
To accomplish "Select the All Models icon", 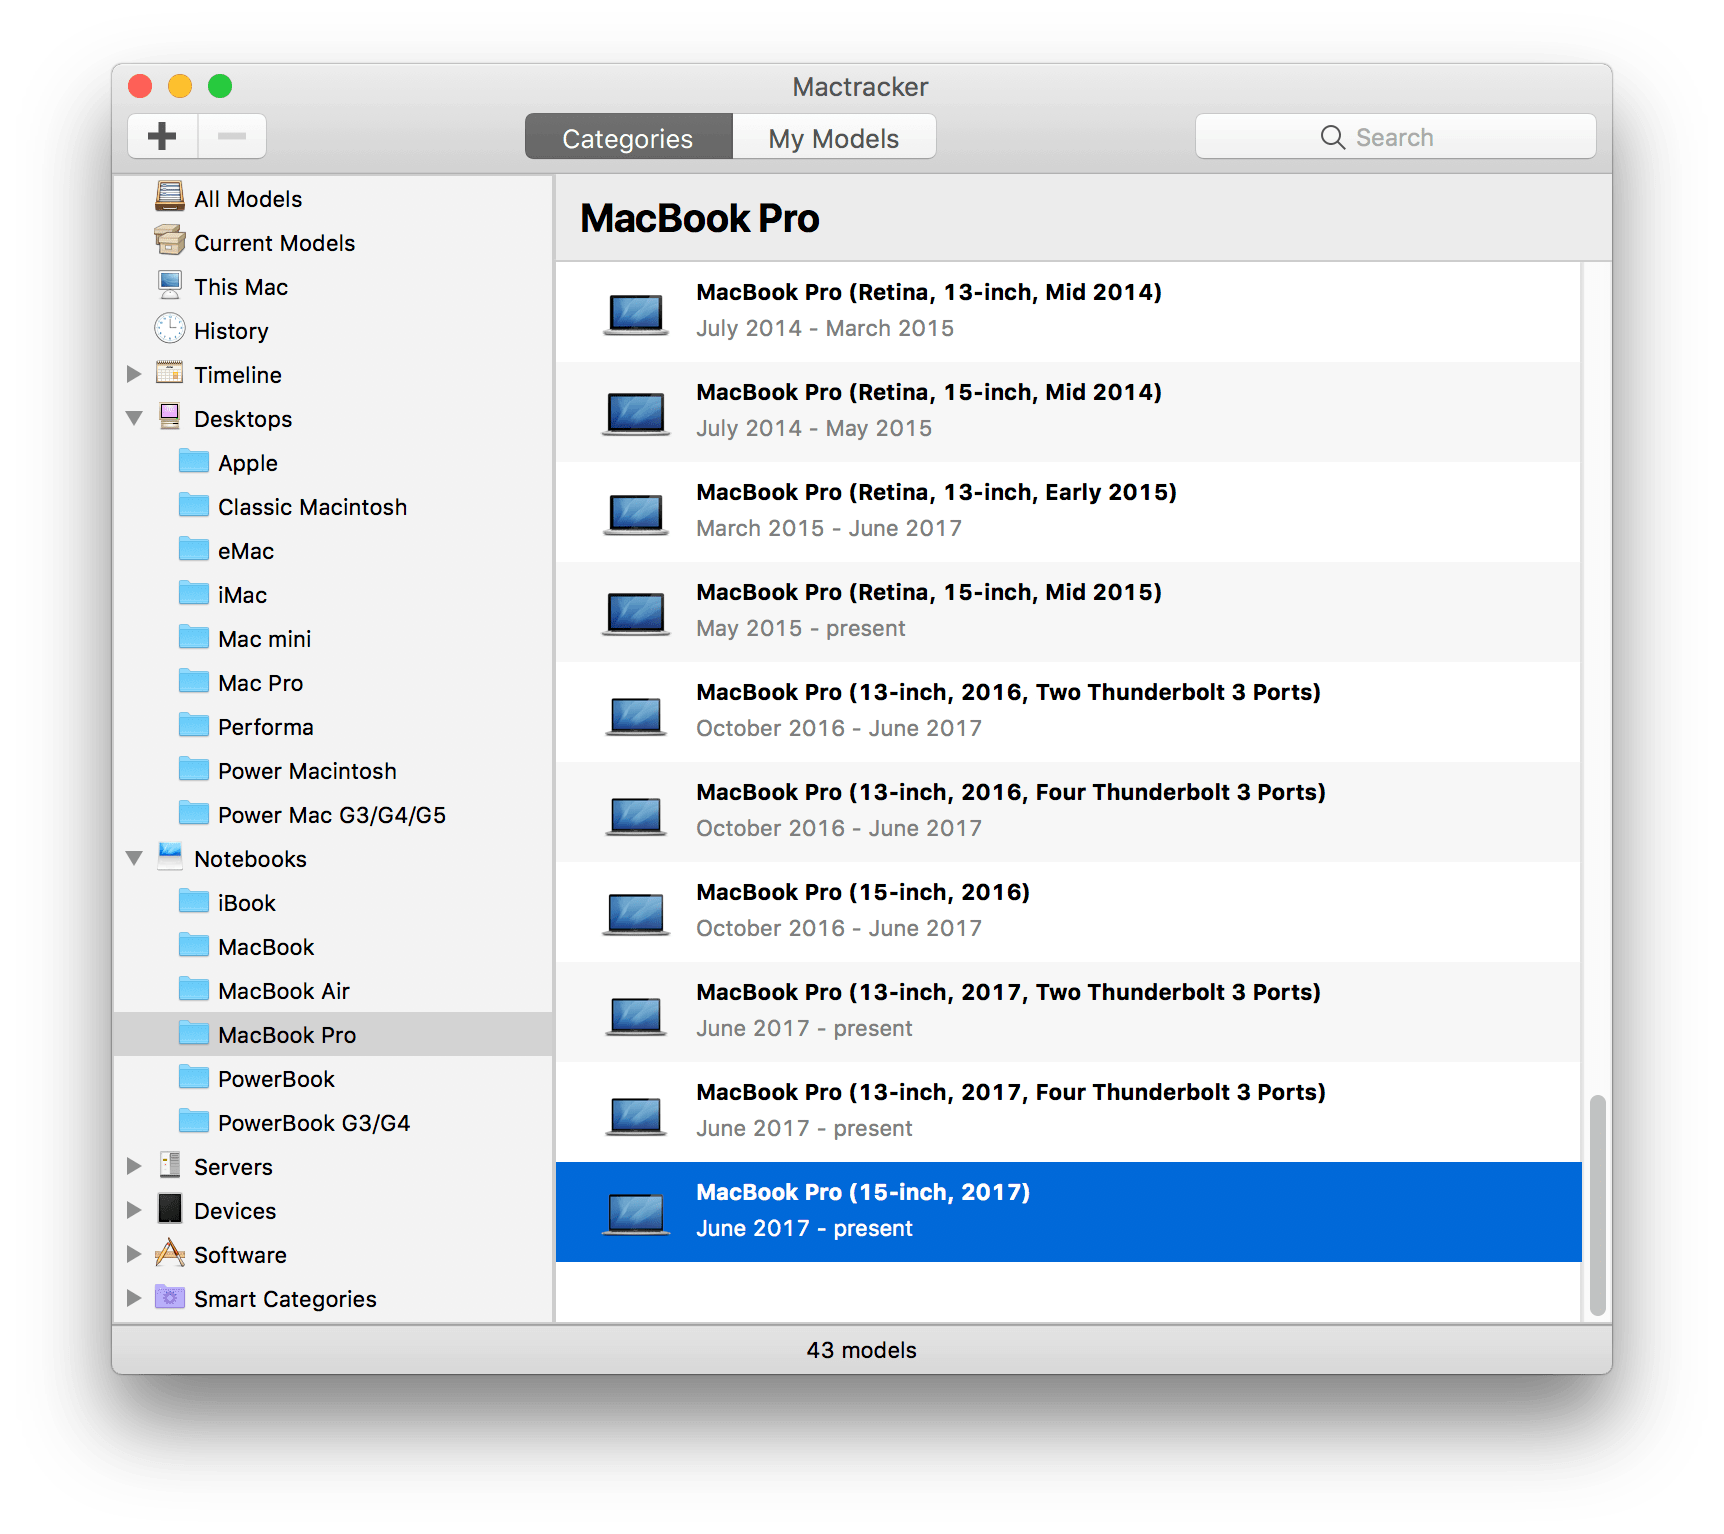I will click(171, 197).
